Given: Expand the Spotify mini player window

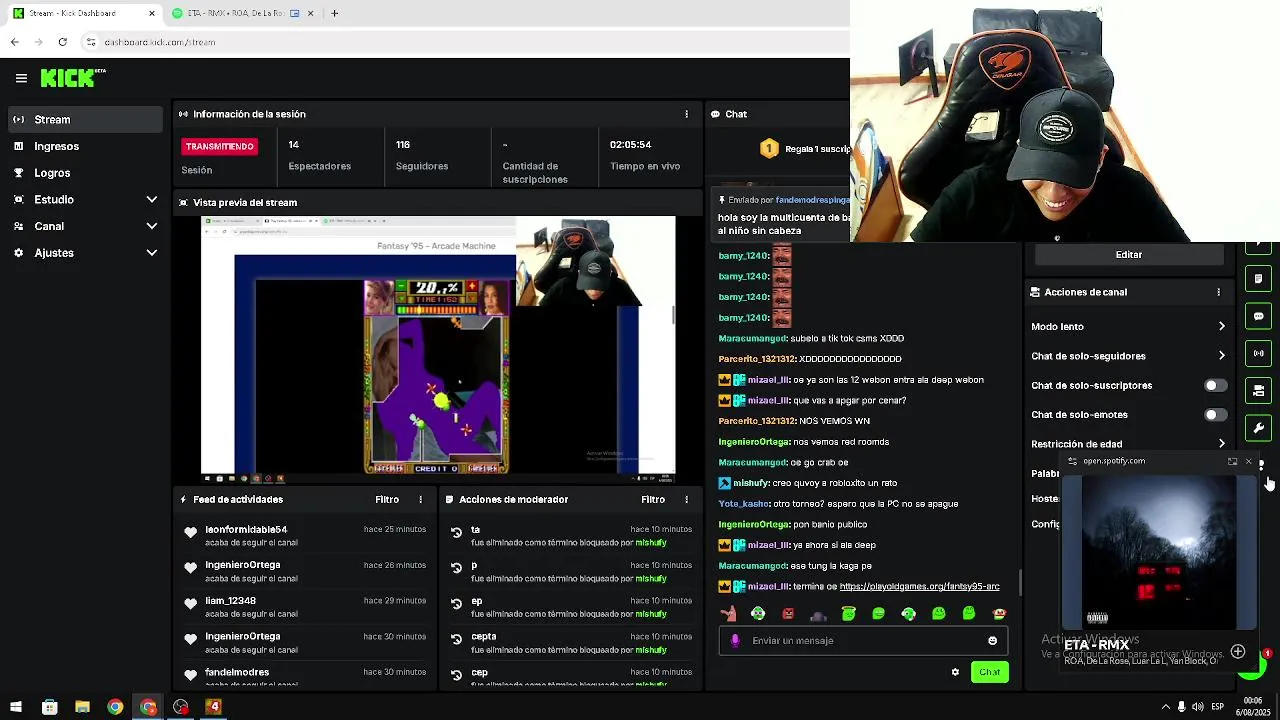Looking at the screenshot, I should pos(1232,461).
